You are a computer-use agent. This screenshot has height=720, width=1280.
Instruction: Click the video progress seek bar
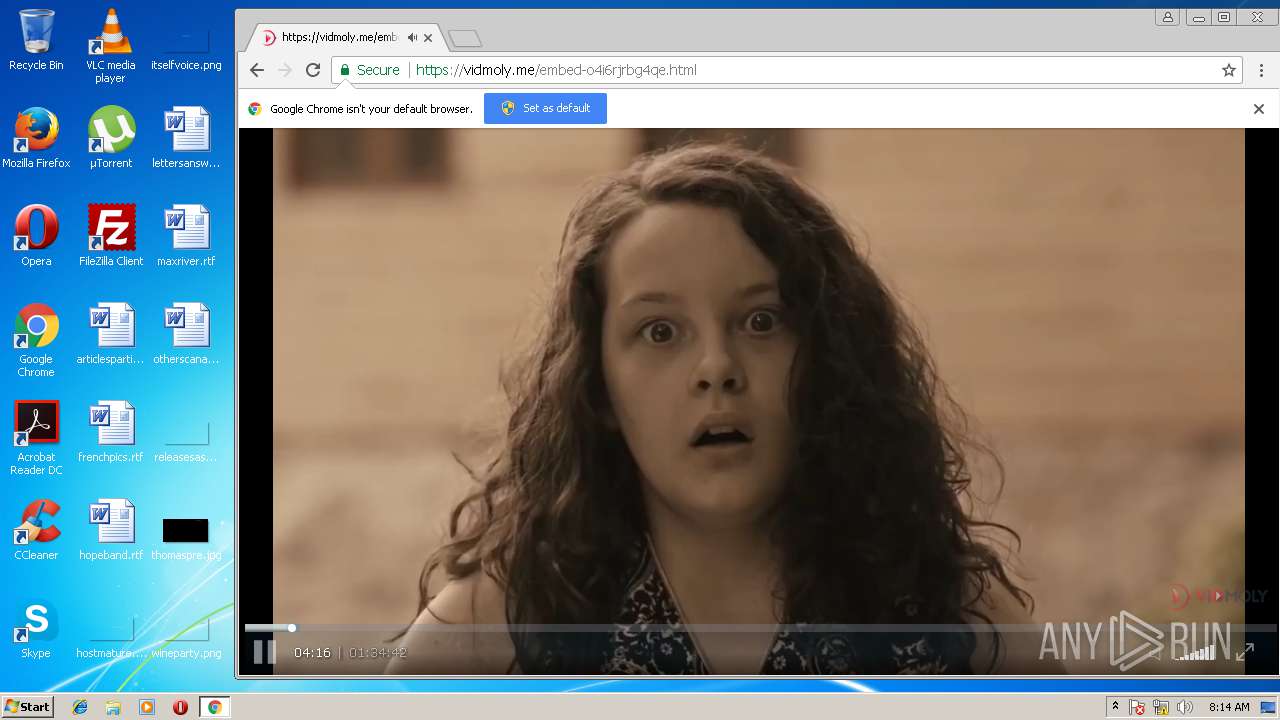760,628
